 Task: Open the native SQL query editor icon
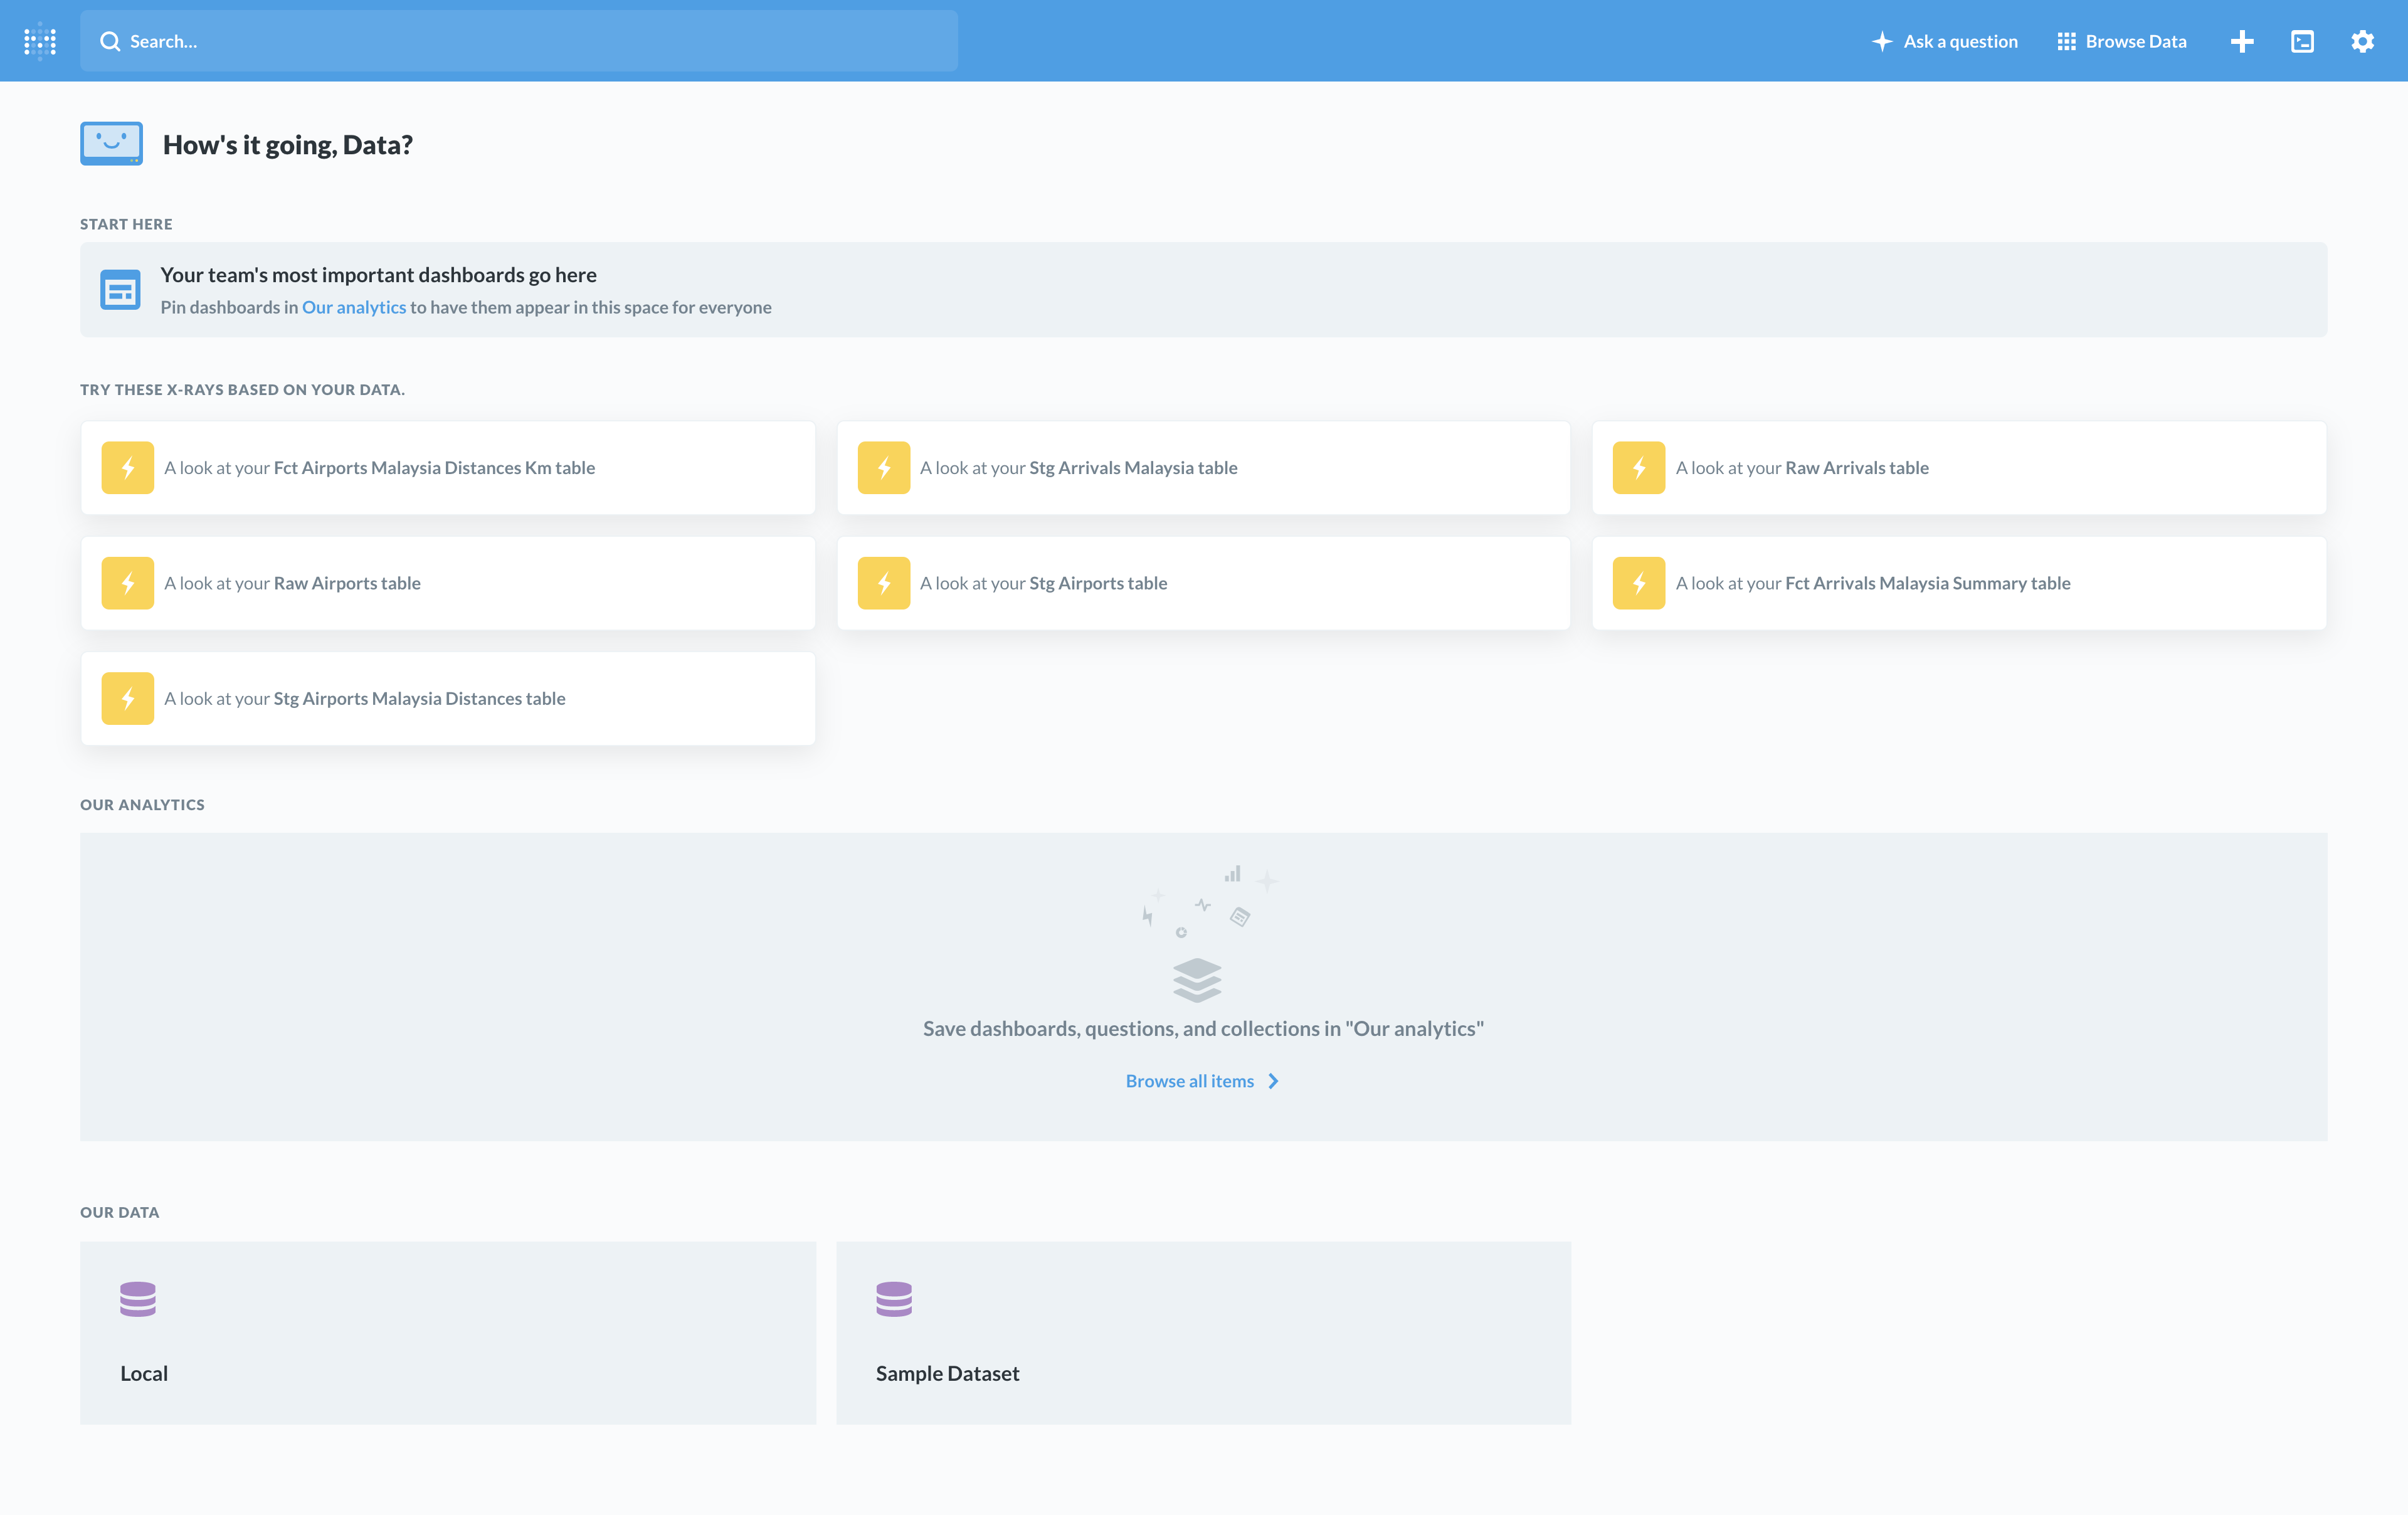pos(2302,41)
